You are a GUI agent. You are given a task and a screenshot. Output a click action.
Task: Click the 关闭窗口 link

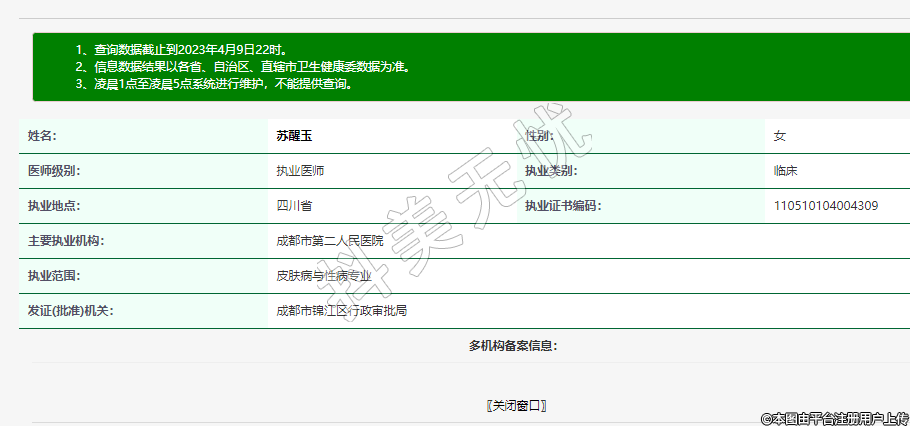(516, 405)
